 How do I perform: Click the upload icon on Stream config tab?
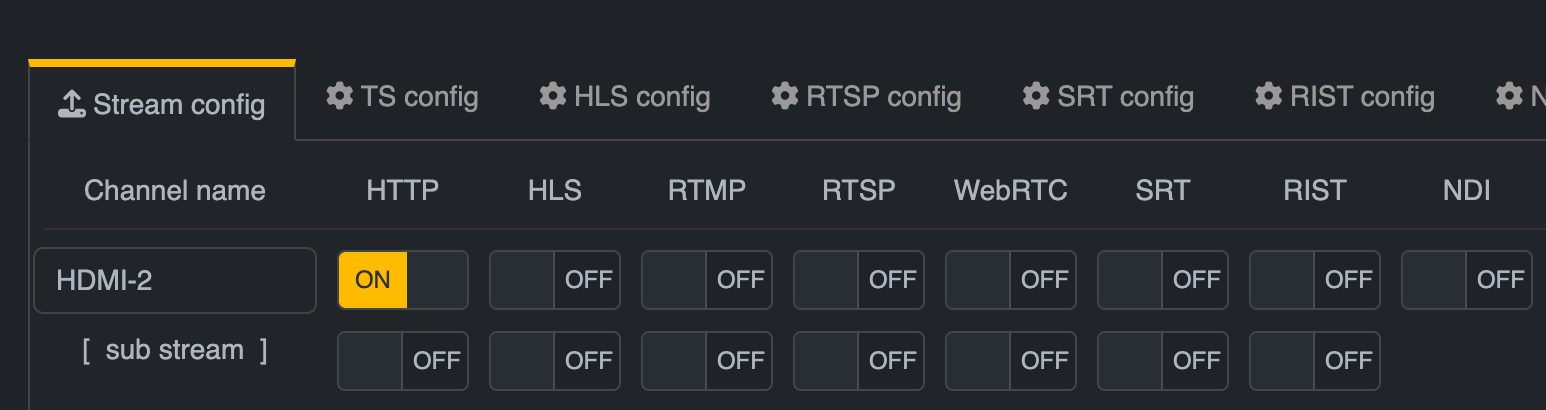(71, 104)
